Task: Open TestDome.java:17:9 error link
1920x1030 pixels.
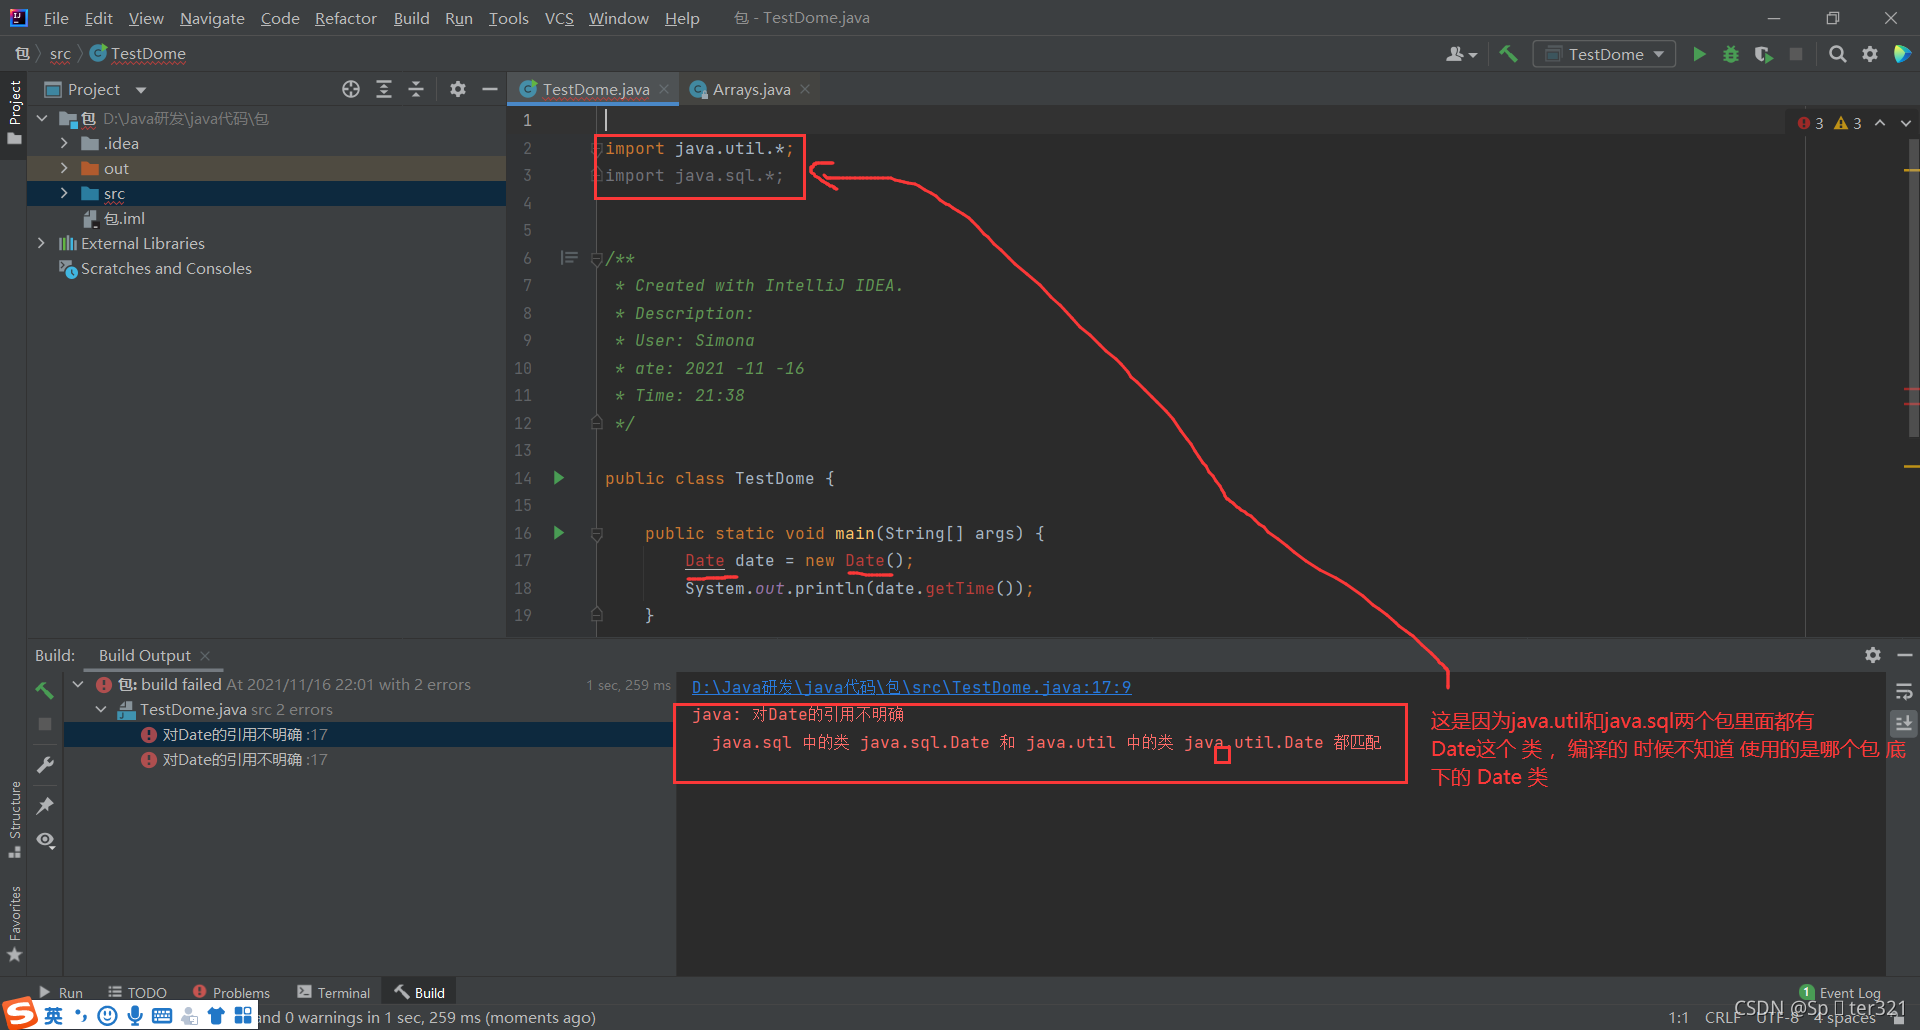Action: click(911, 687)
